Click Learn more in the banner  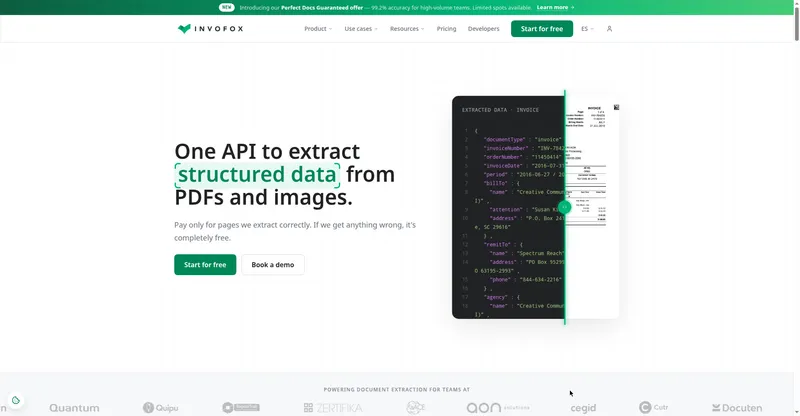coord(556,7)
